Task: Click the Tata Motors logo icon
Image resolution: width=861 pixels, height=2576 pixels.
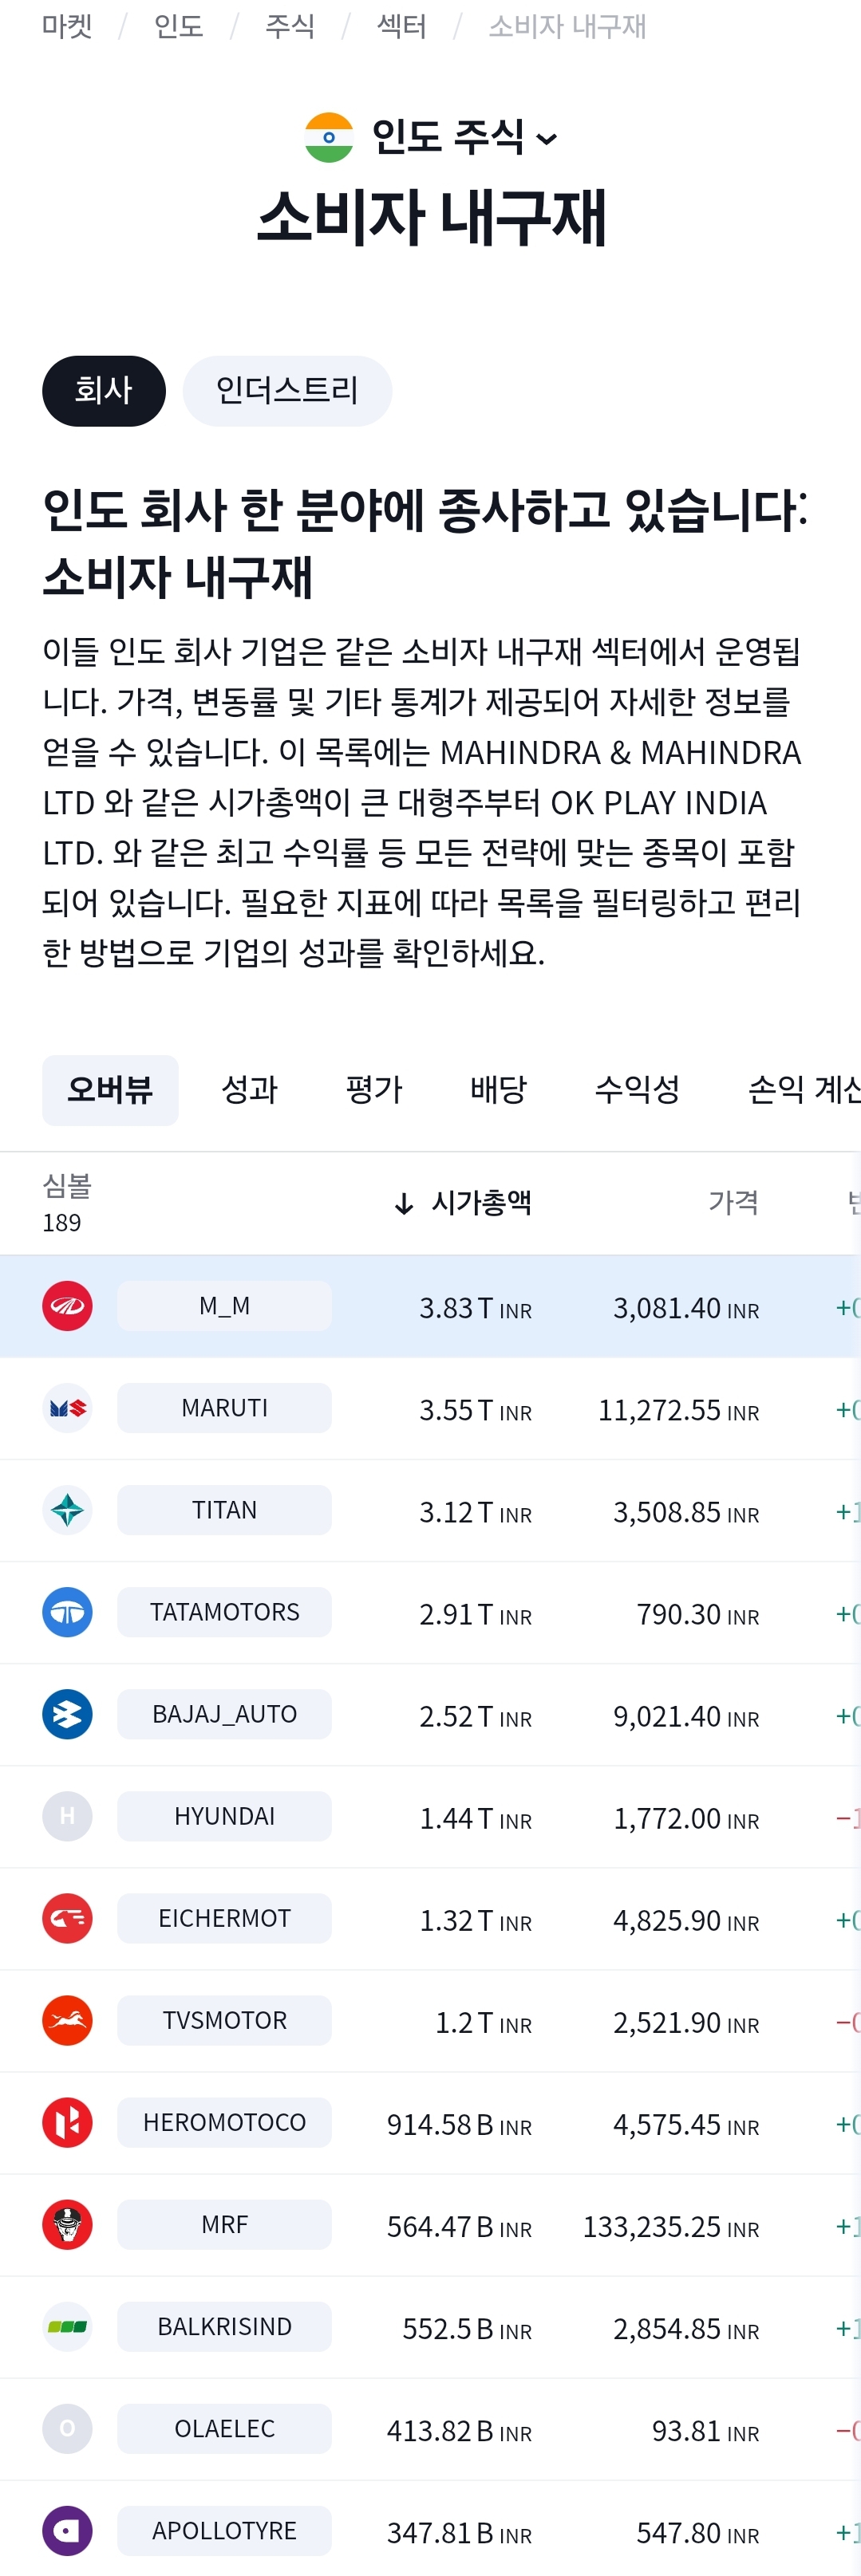Action: click(67, 1612)
